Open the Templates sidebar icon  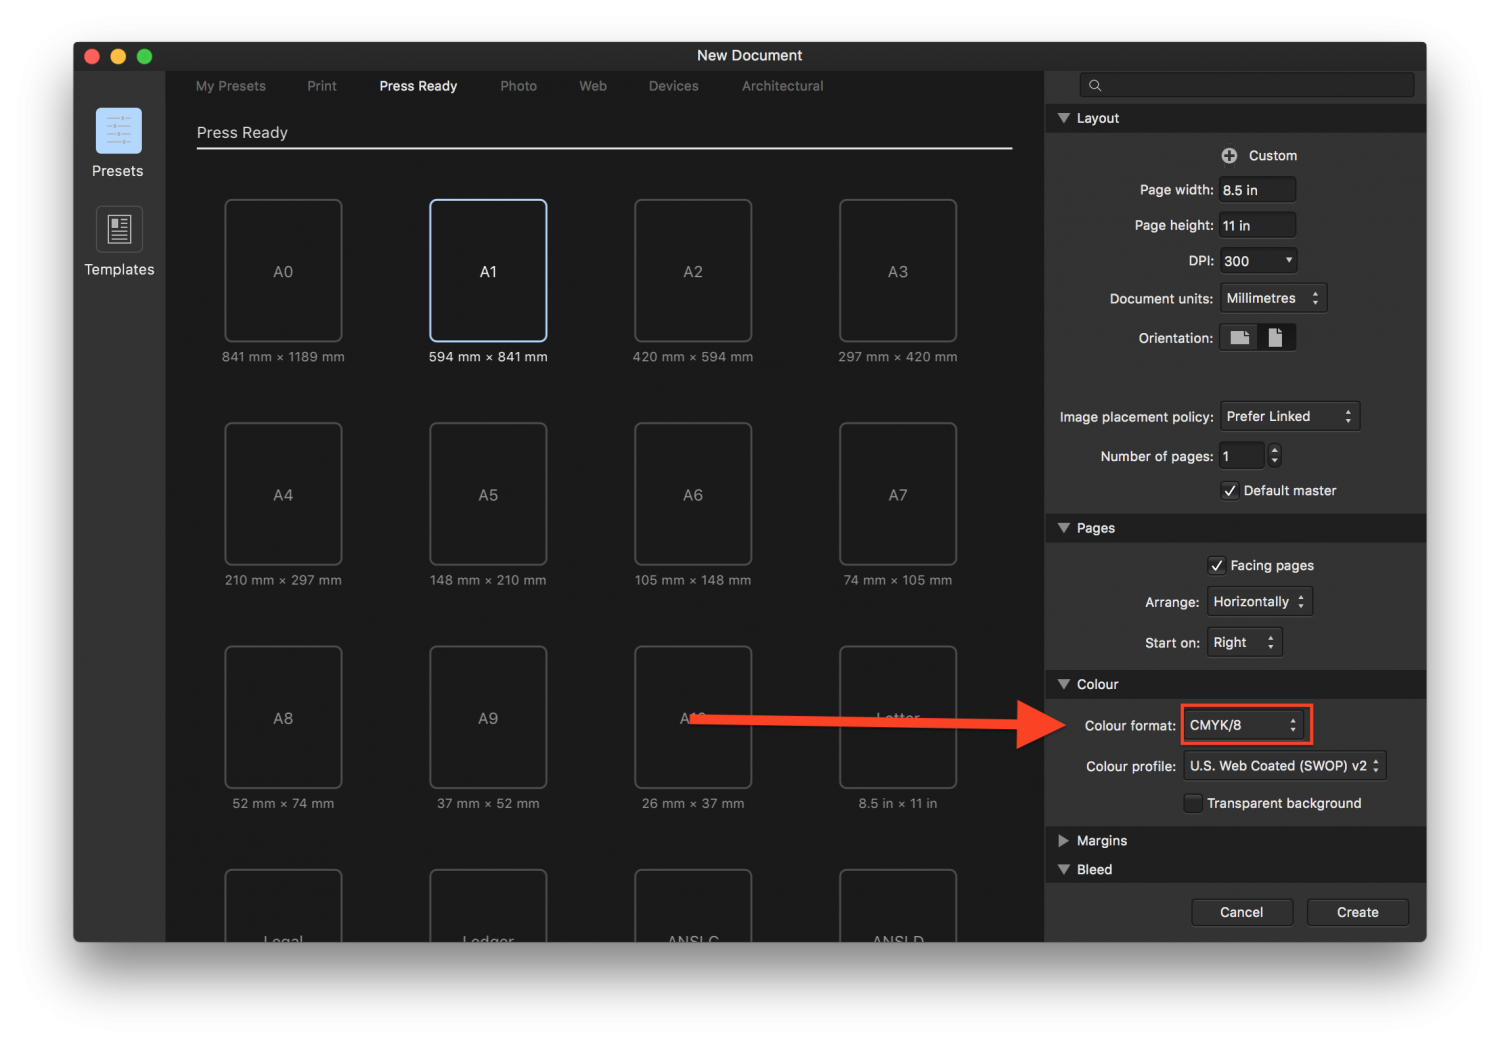[x=119, y=230]
